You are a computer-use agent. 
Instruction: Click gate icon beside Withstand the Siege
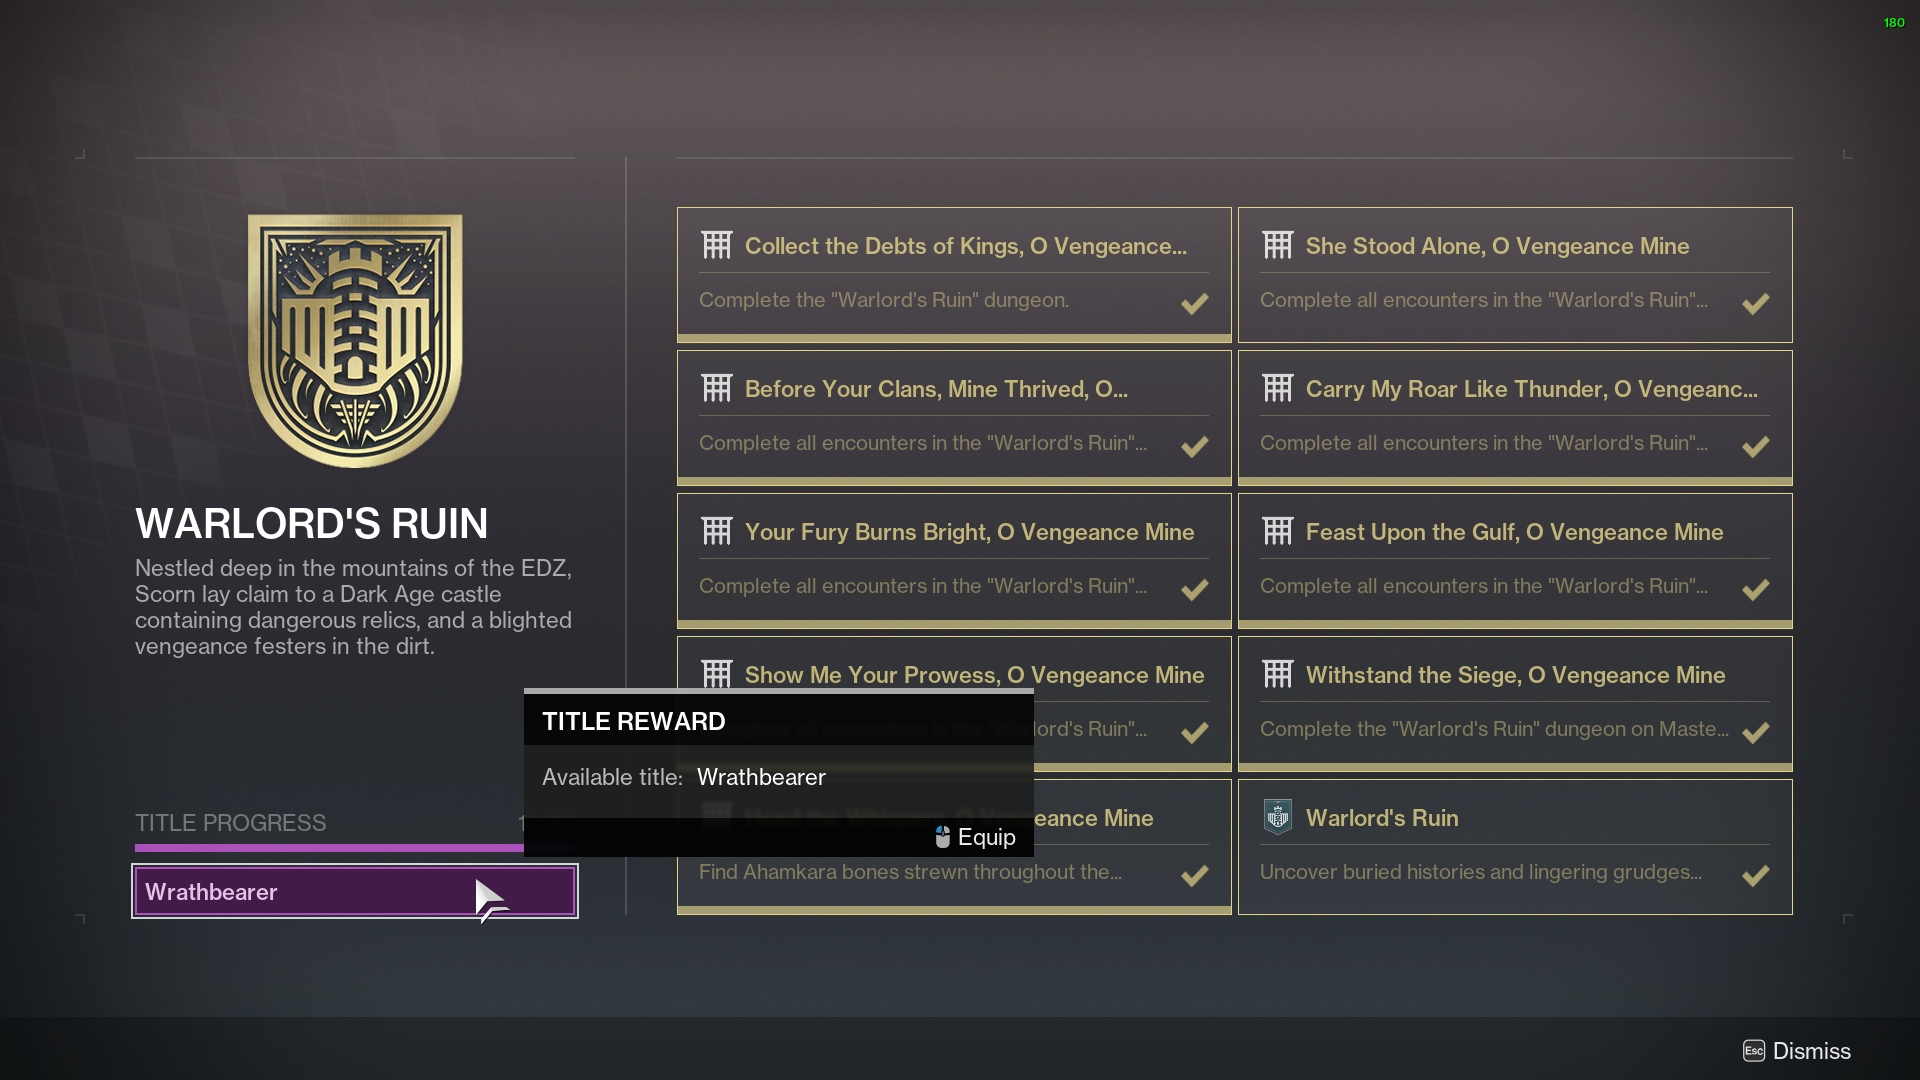1278,674
